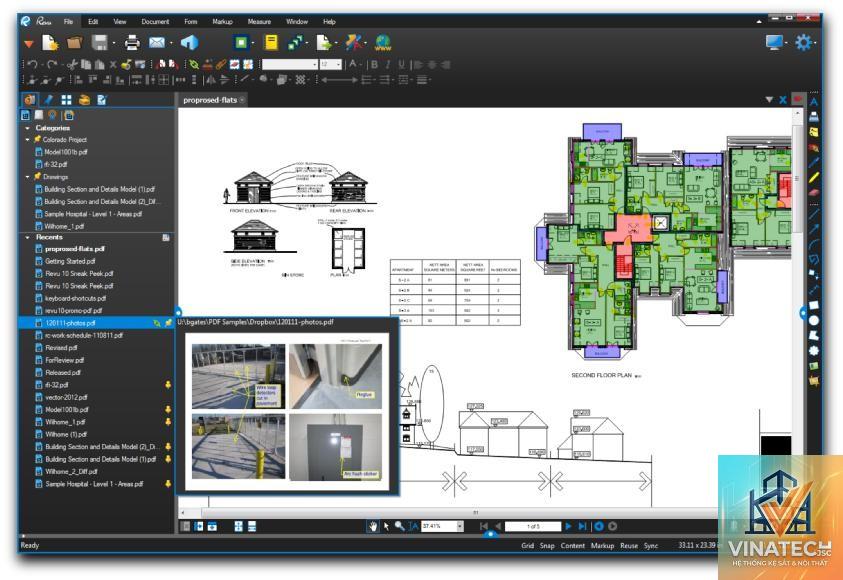
Task: Toggle Markup snapping in the status bar
Action: tap(603, 546)
